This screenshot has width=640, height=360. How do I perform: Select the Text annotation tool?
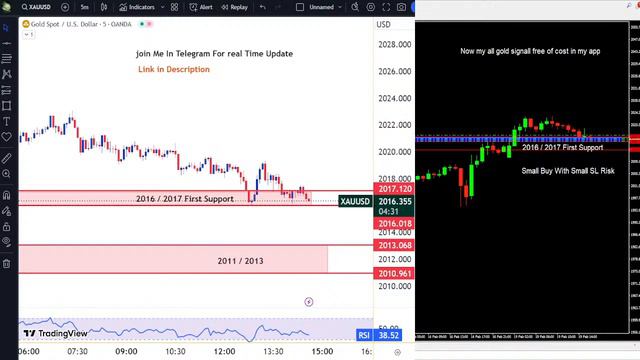pos(6,121)
